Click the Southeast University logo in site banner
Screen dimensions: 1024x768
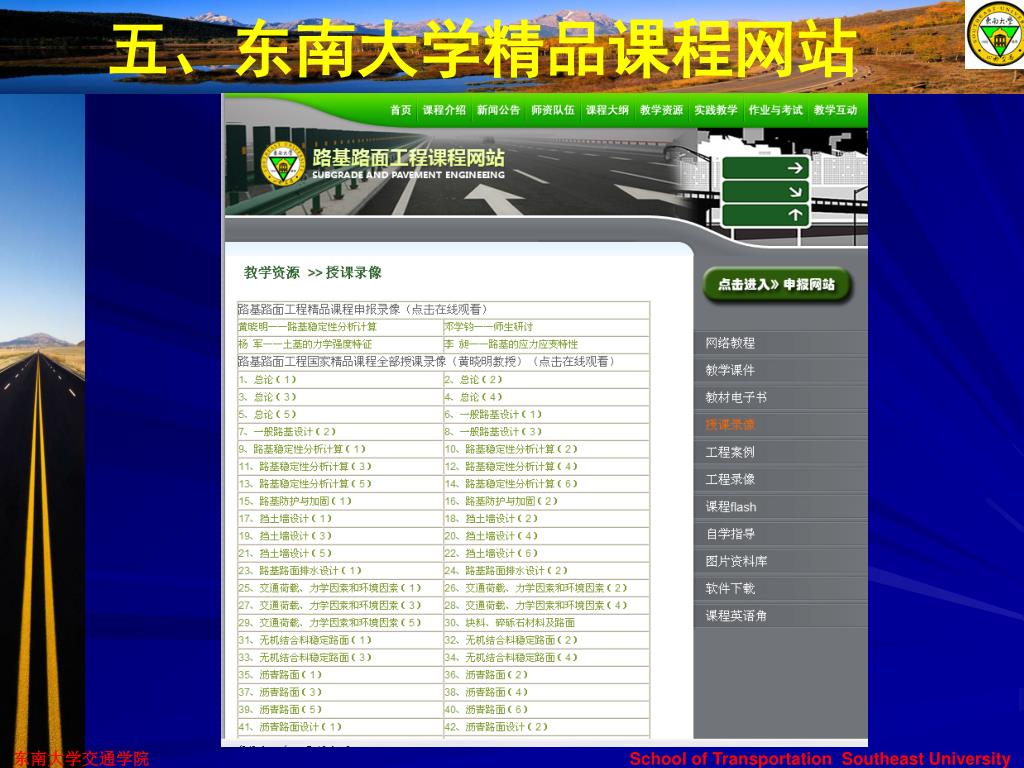pos(283,164)
